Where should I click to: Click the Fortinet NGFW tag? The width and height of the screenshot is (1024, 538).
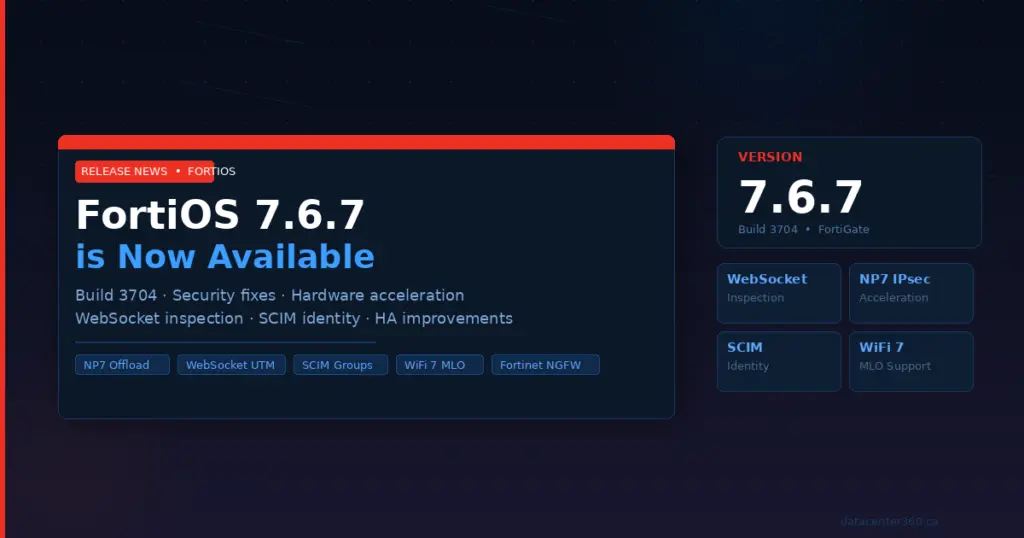pyautogui.click(x=545, y=365)
